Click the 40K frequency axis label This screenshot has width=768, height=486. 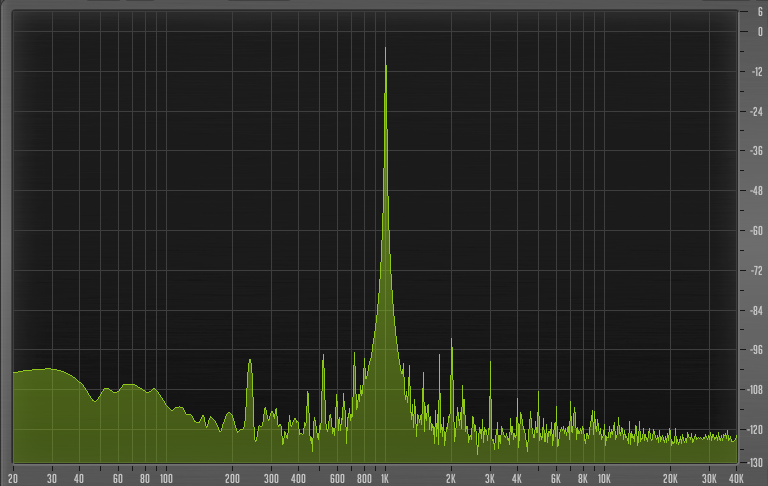pyautogui.click(x=736, y=479)
